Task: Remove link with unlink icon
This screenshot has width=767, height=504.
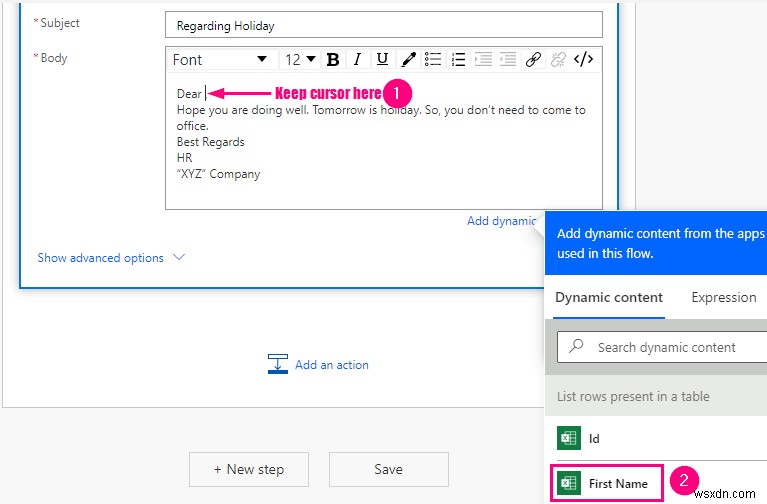Action: 558,60
